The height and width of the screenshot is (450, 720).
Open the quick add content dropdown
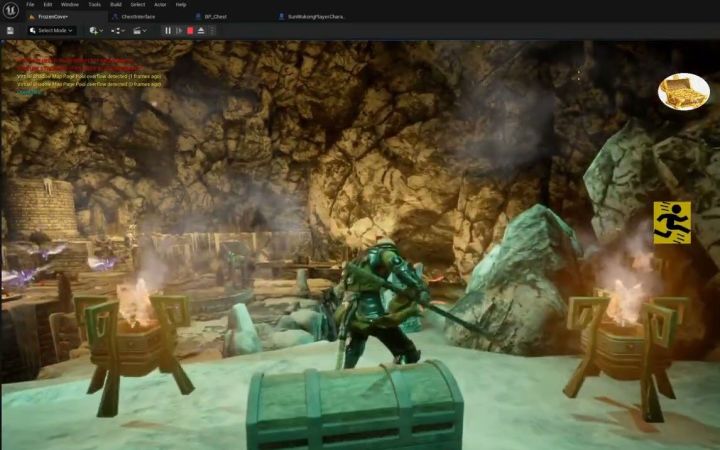click(x=96, y=31)
